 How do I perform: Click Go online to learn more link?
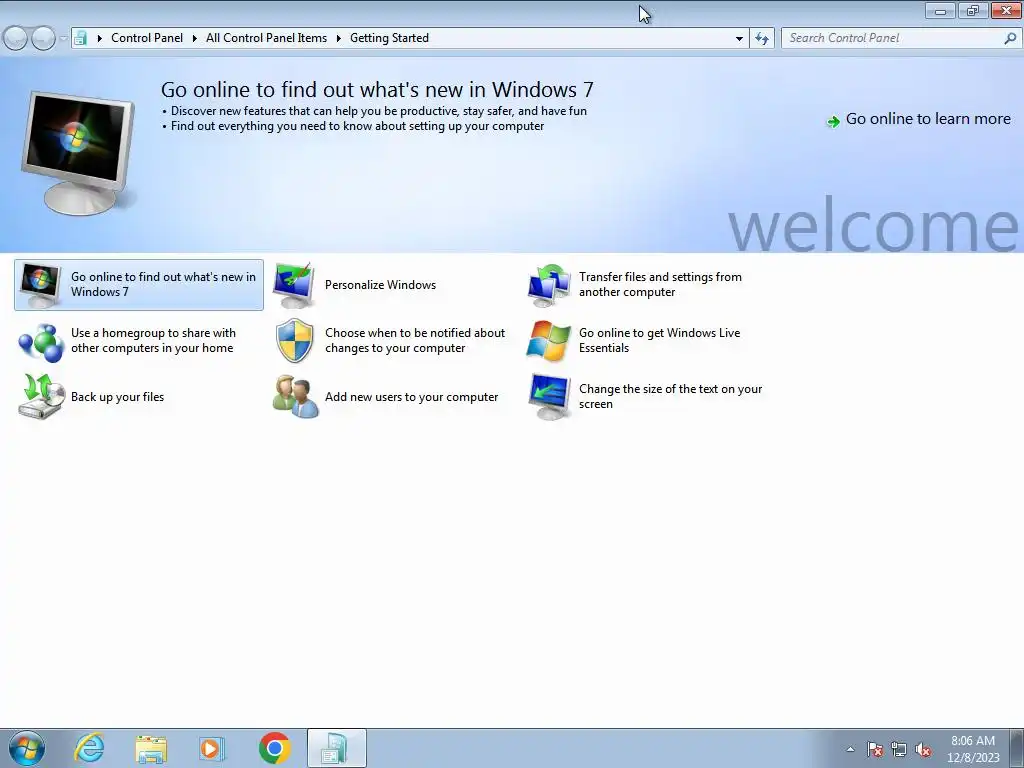click(x=928, y=119)
